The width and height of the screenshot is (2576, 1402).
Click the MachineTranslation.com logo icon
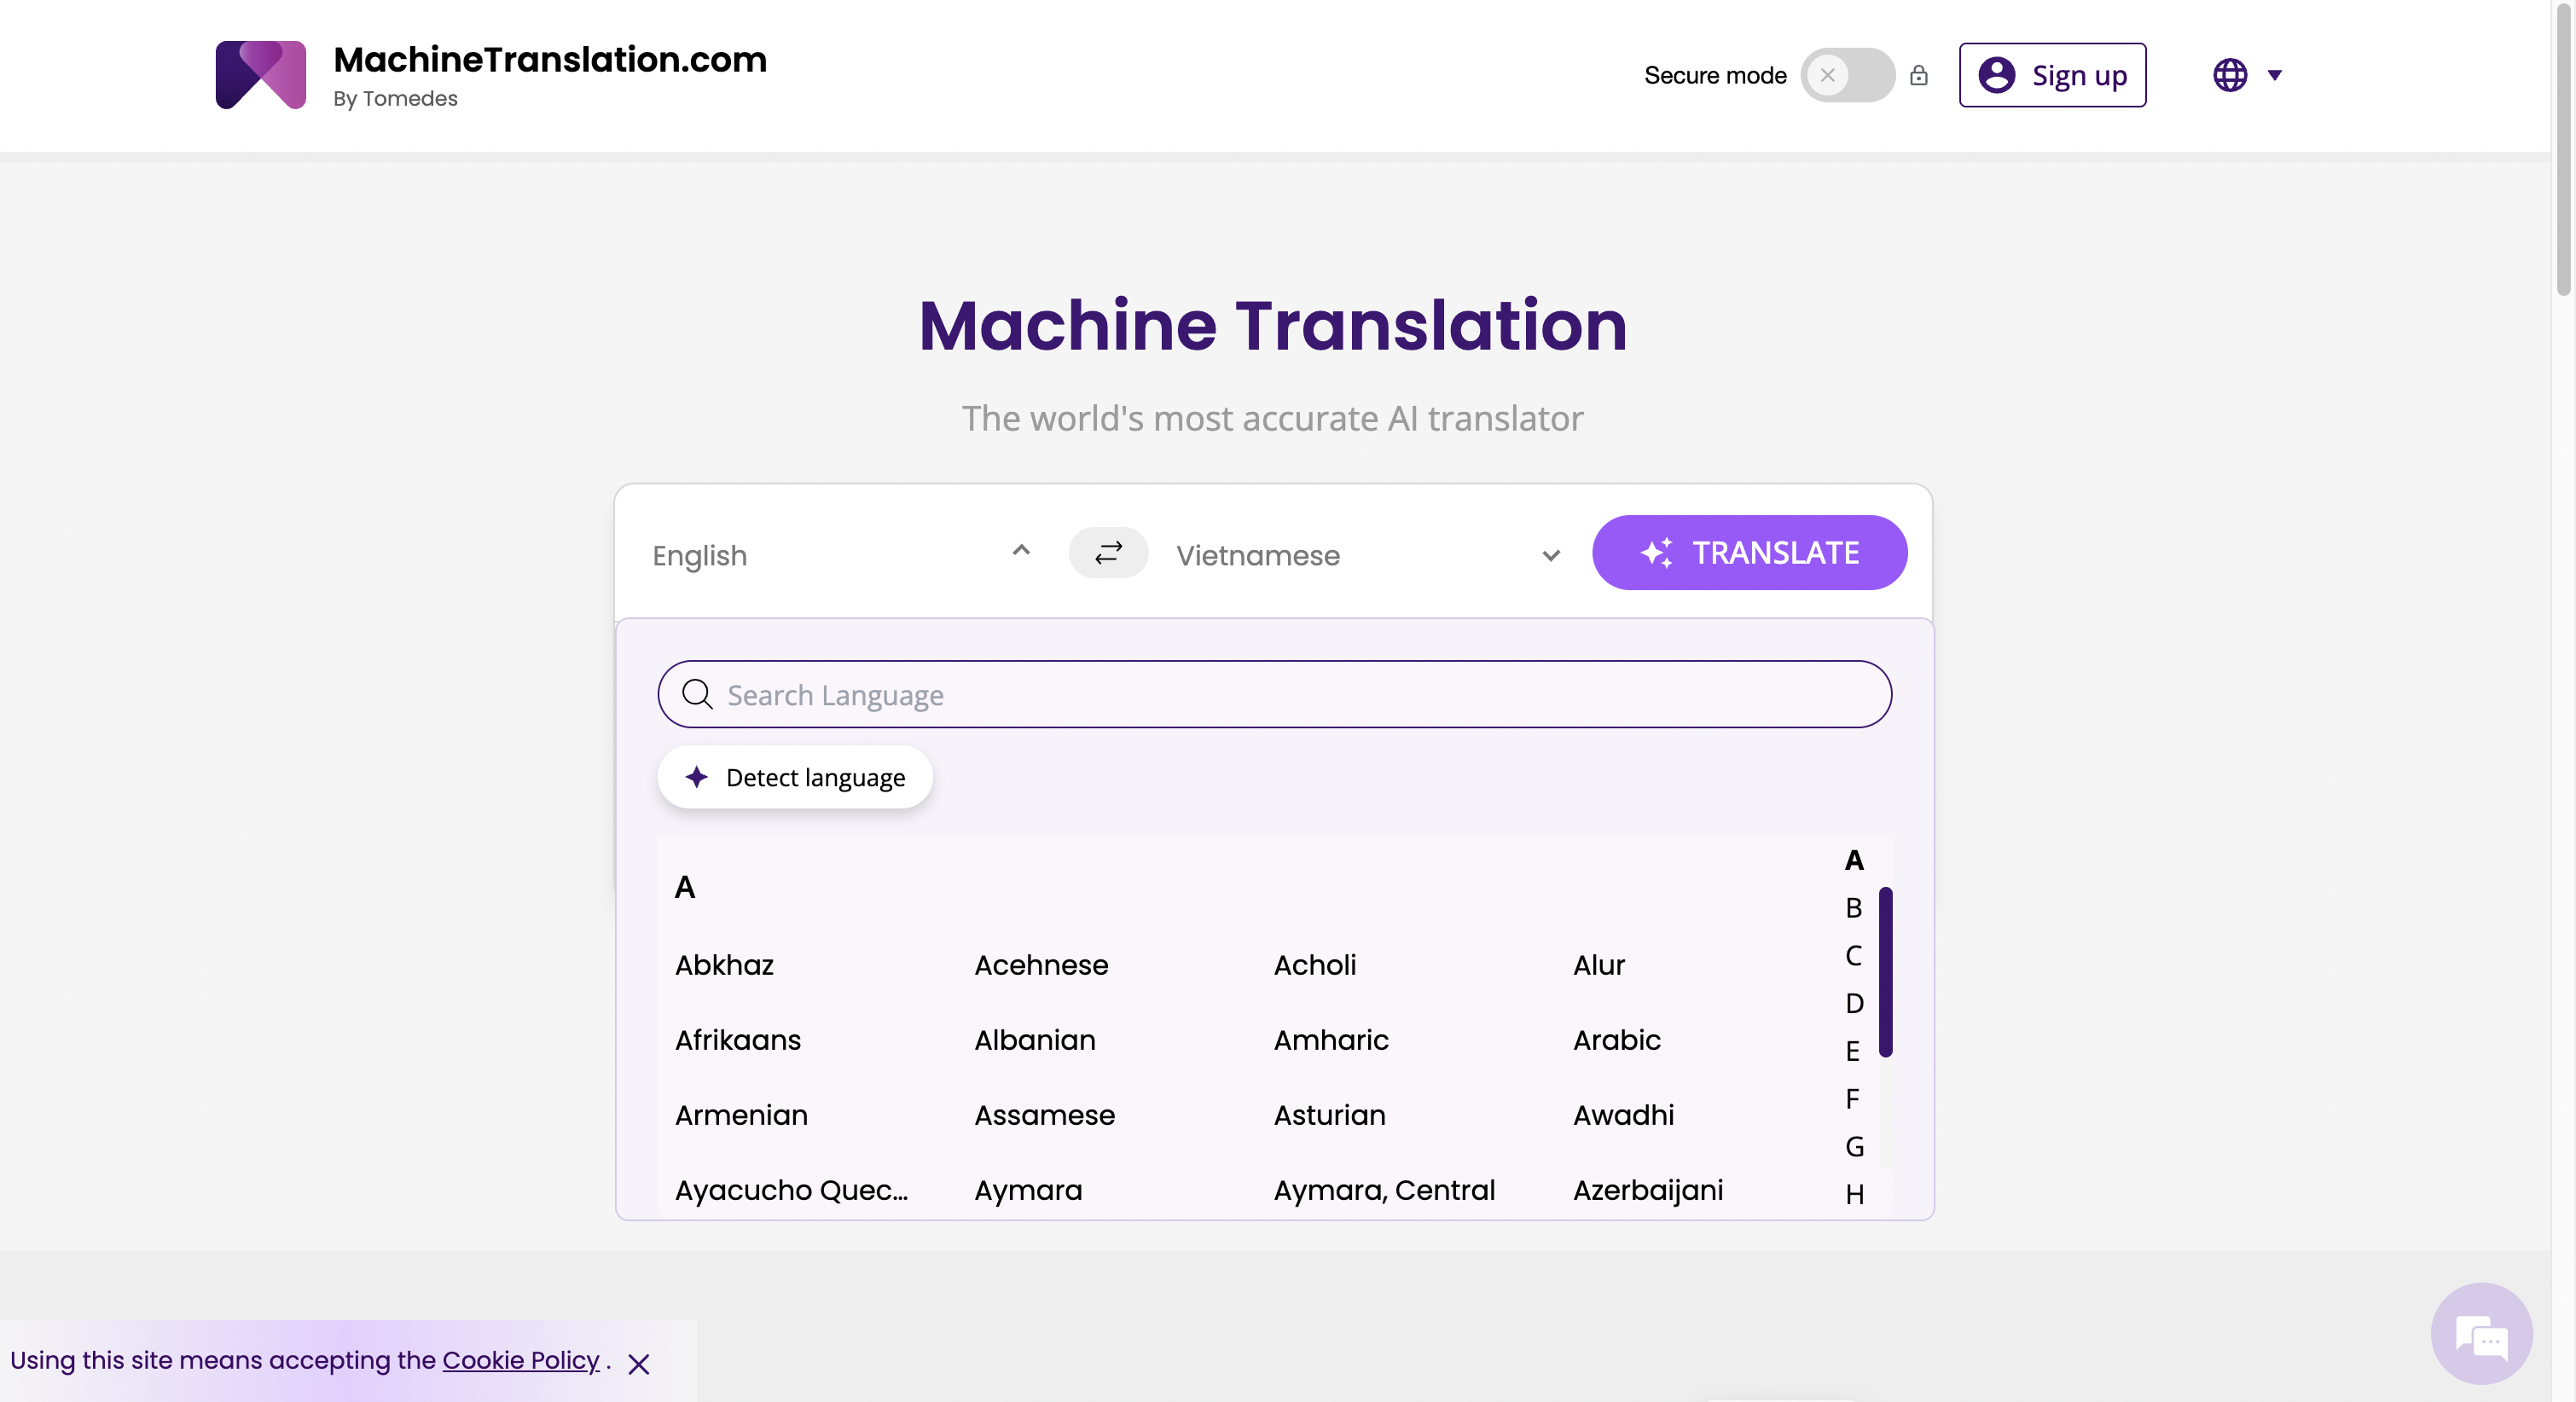click(x=260, y=74)
